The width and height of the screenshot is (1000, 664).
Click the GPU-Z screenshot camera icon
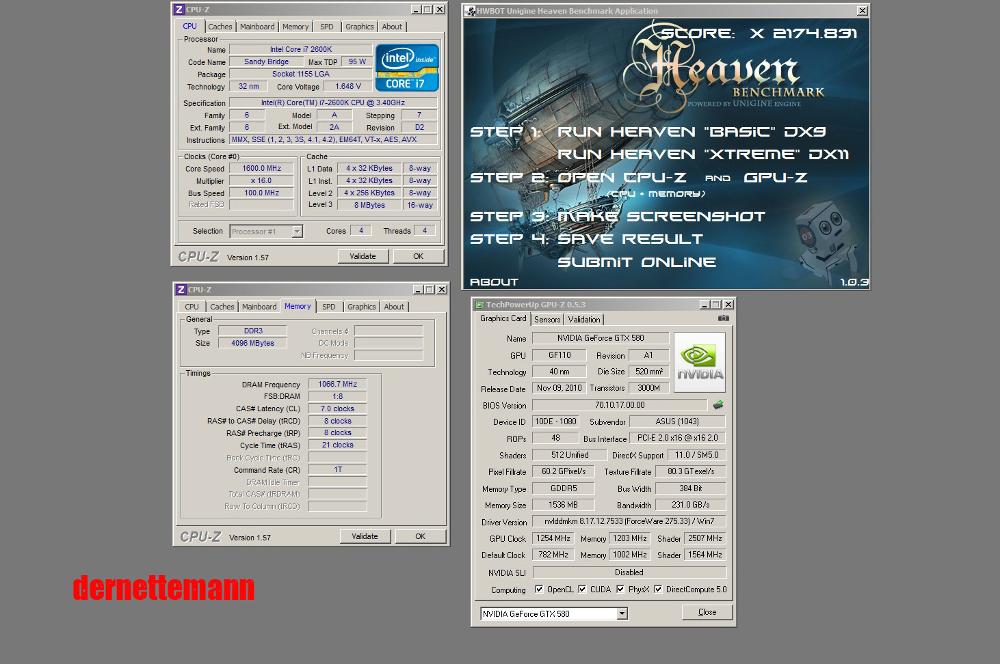tap(723, 318)
